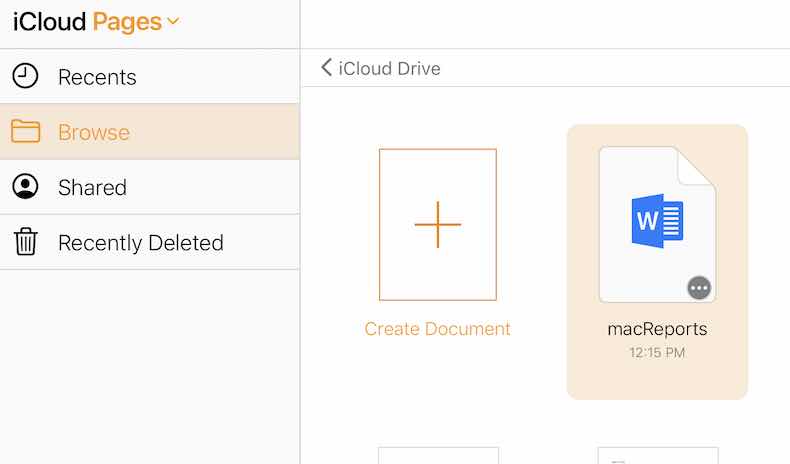790x464 pixels.
Task: Select the macReports Word document thumbnail
Action: [657, 224]
